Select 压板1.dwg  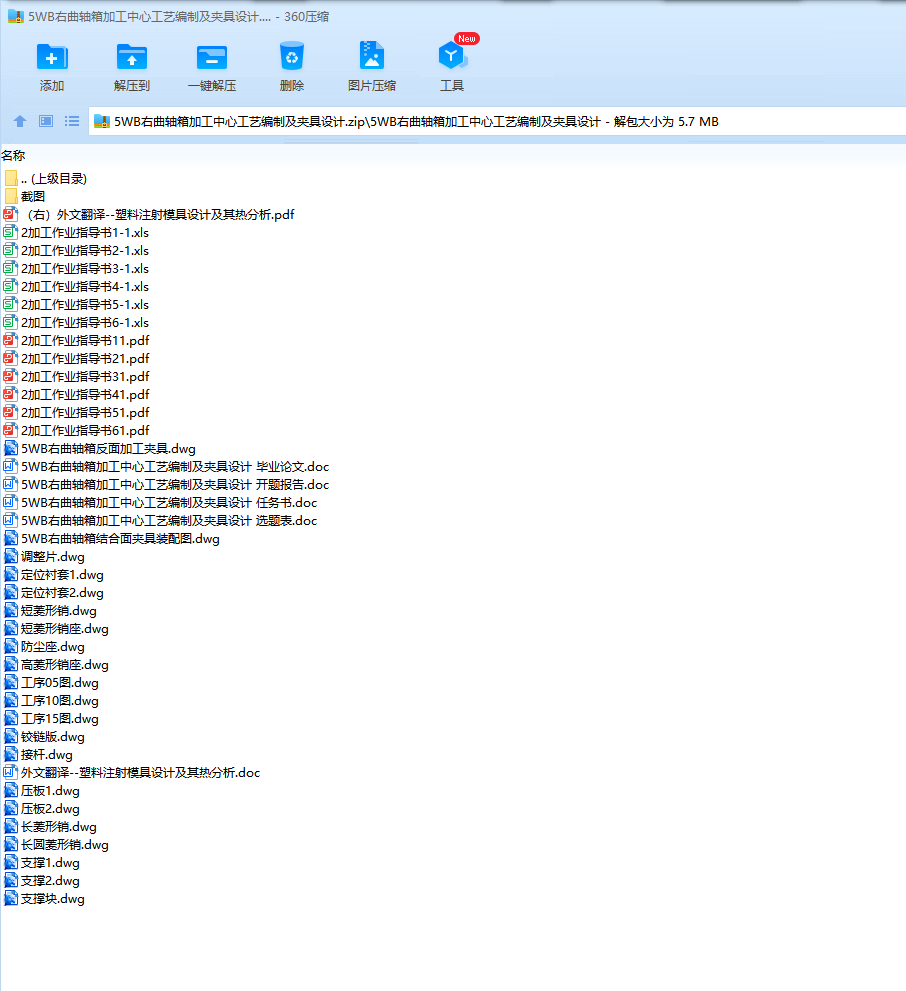pos(42,791)
